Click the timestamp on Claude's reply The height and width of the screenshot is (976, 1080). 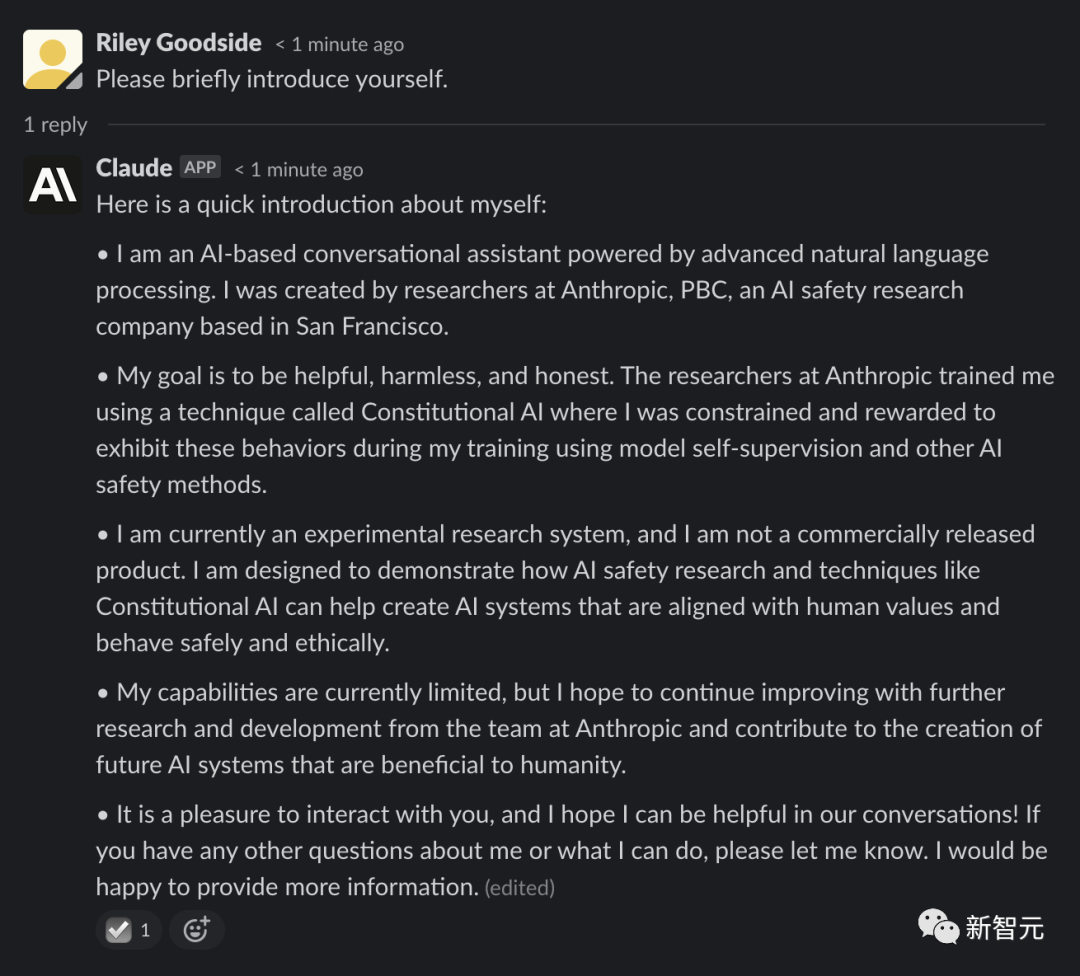click(299, 170)
